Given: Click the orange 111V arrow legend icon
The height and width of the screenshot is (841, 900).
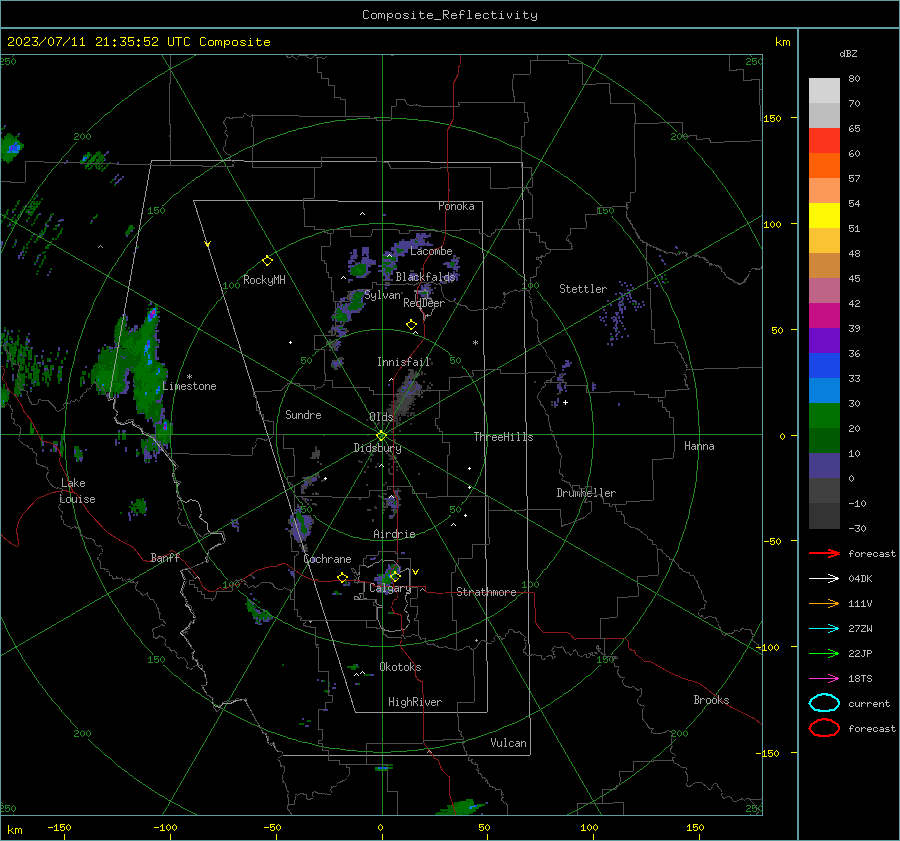Looking at the screenshot, I should tap(824, 603).
